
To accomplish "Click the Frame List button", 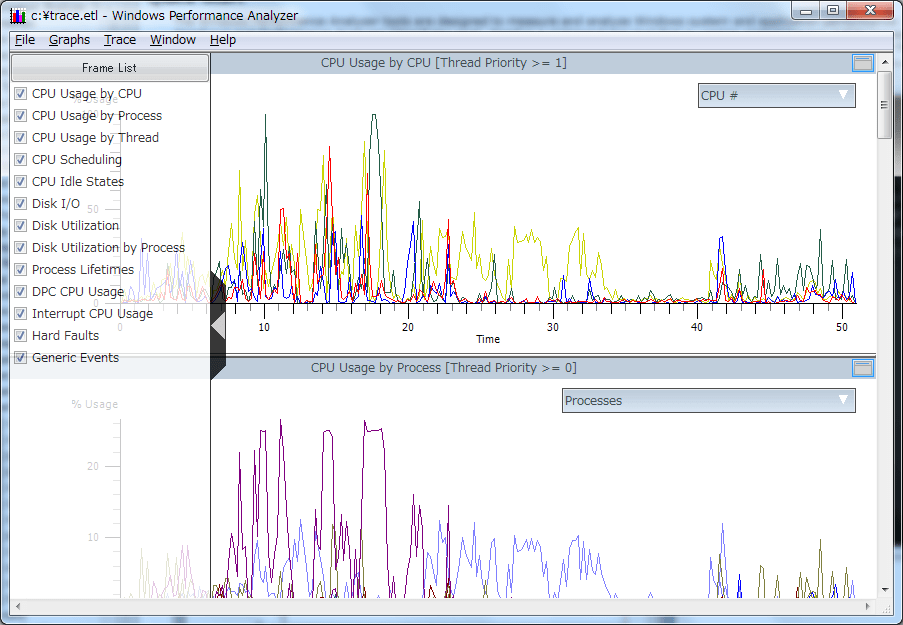I will [110, 68].
